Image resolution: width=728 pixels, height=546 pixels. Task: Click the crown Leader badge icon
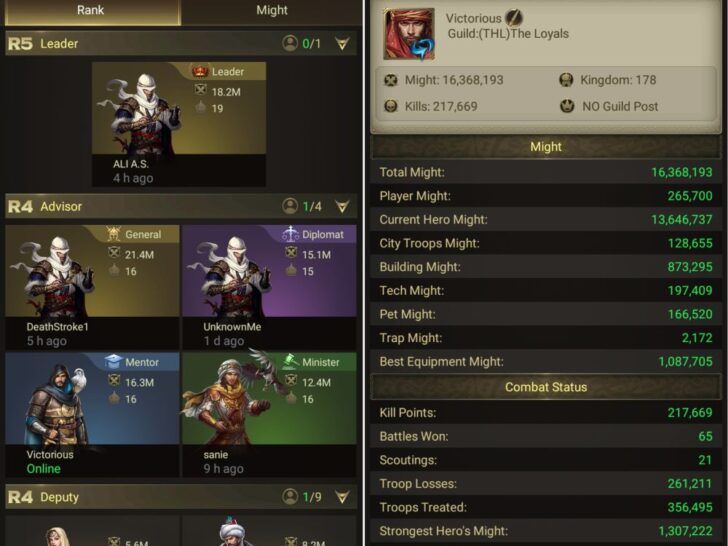point(200,71)
